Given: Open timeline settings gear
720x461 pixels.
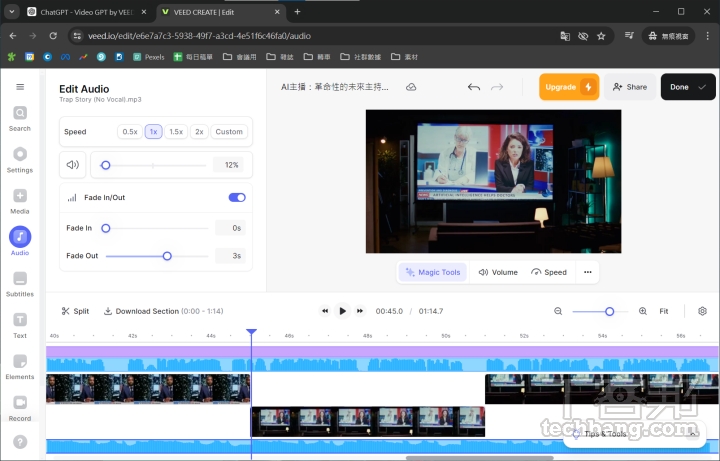Looking at the screenshot, I should coord(702,311).
